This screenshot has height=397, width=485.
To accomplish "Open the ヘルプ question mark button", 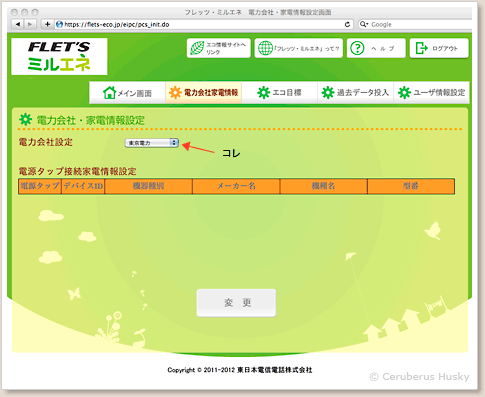I will [376, 48].
